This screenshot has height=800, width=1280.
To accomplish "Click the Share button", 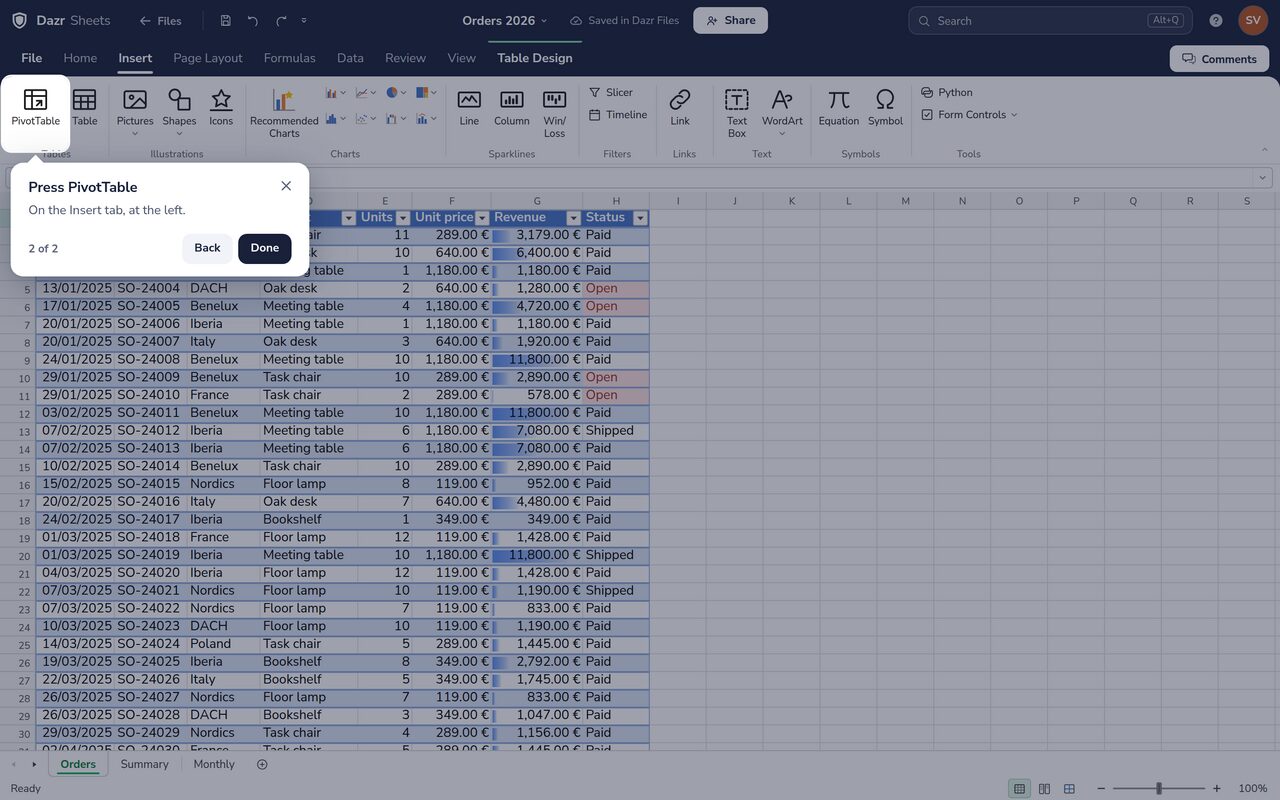I will pos(731,21).
